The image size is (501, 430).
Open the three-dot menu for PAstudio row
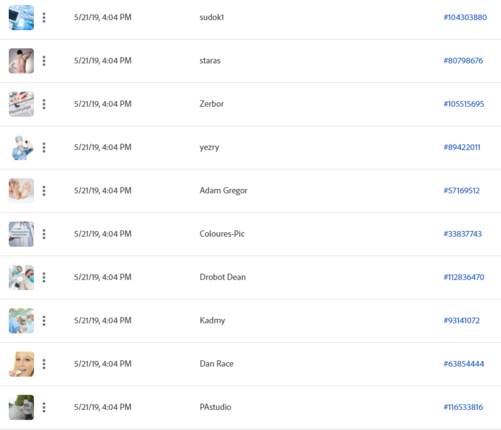coord(44,407)
